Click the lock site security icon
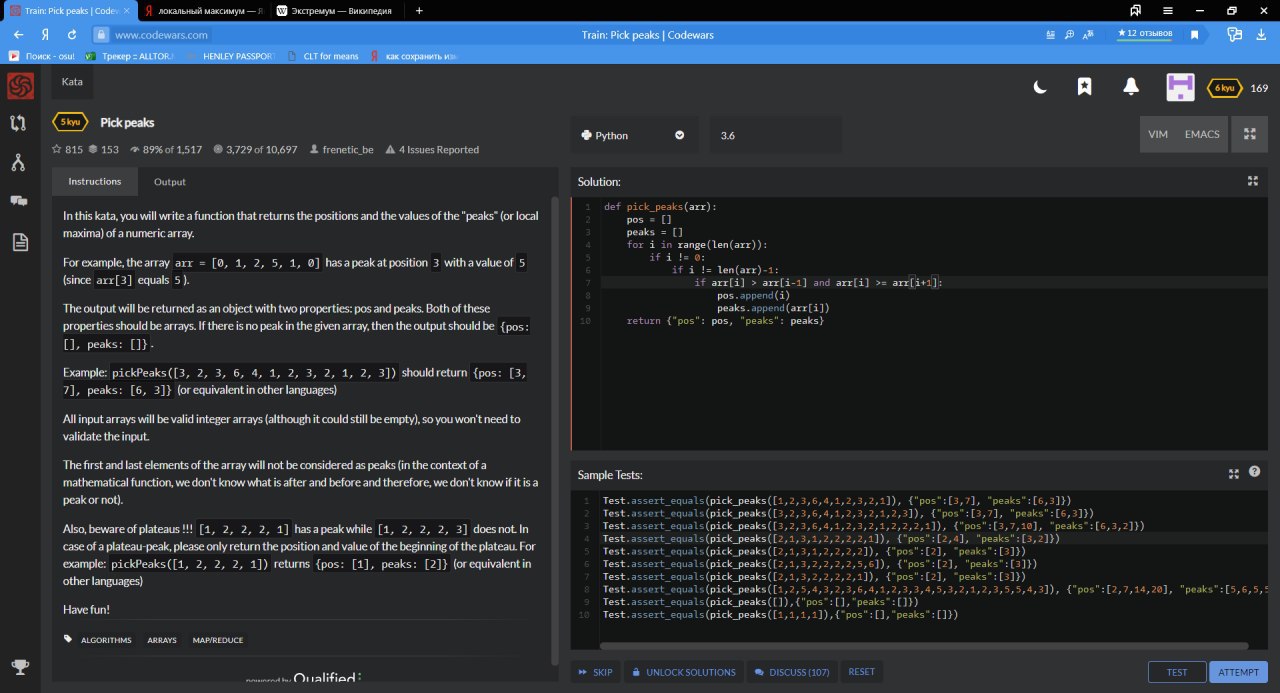This screenshot has height=693, width=1280. [x=100, y=34]
